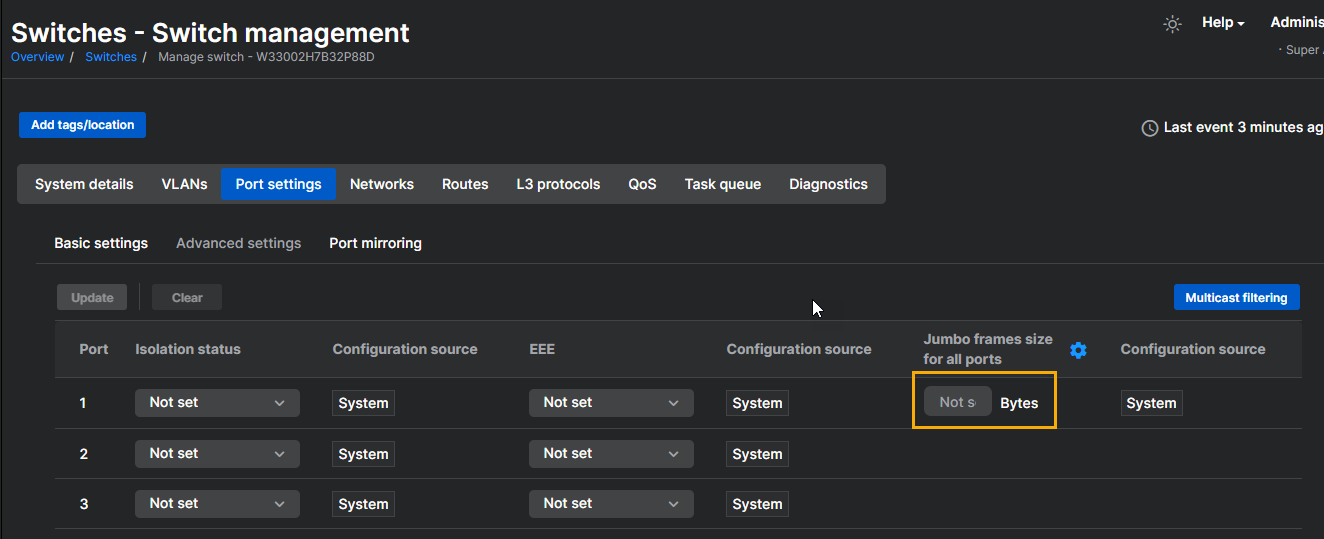
Task: Open port 3 EEE dropdown
Action: (x=611, y=504)
